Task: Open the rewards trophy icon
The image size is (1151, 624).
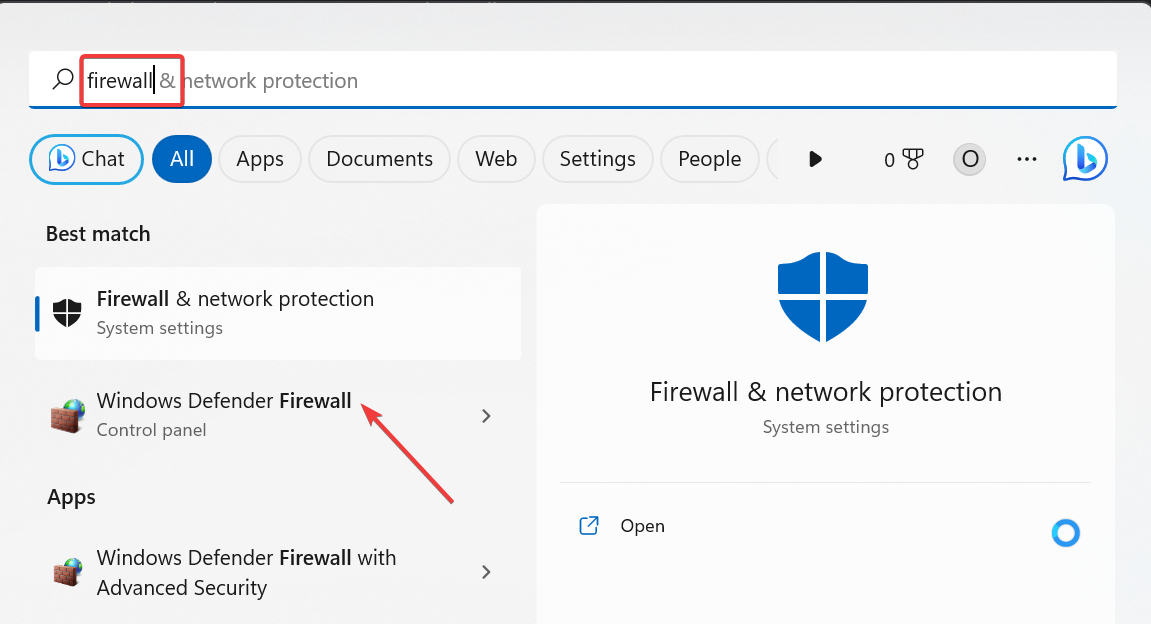Action: coord(912,159)
